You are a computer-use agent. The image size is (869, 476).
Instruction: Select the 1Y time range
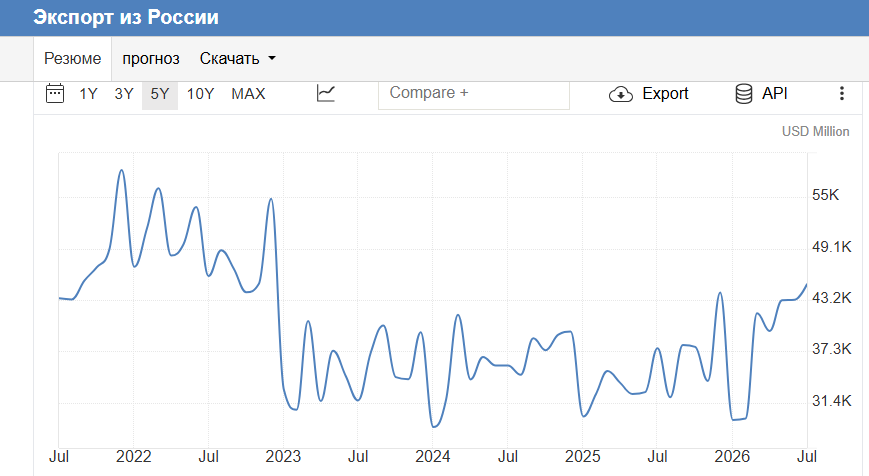pos(88,94)
